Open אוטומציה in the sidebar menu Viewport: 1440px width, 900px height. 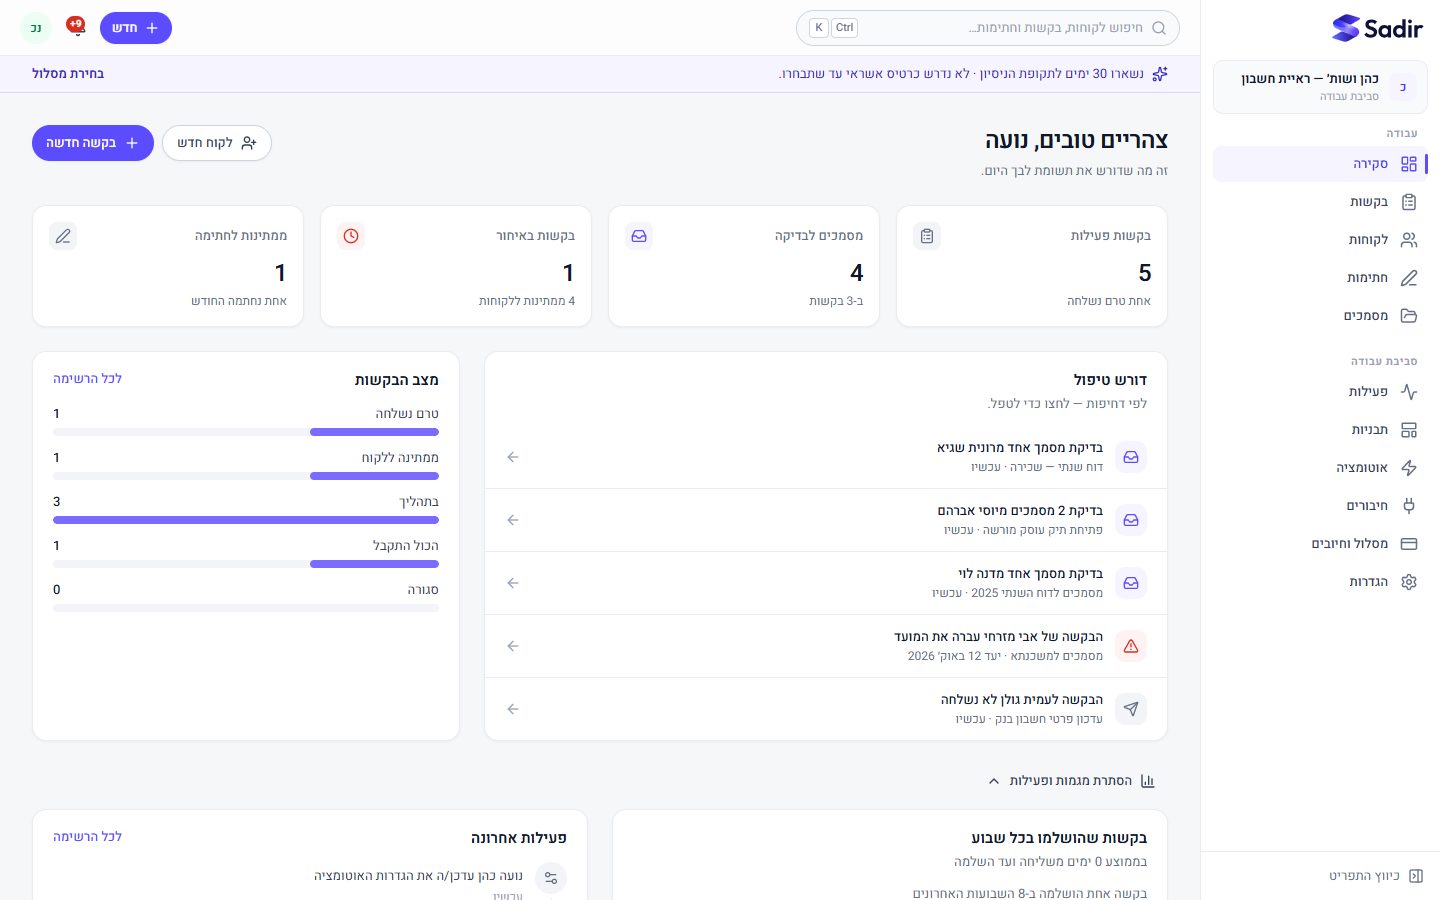coord(1320,468)
